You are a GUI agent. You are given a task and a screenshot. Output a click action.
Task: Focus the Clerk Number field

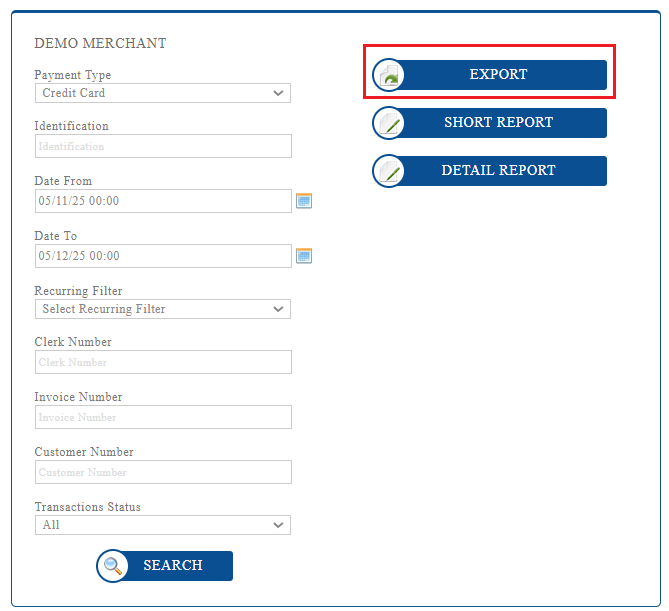tap(162, 362)
